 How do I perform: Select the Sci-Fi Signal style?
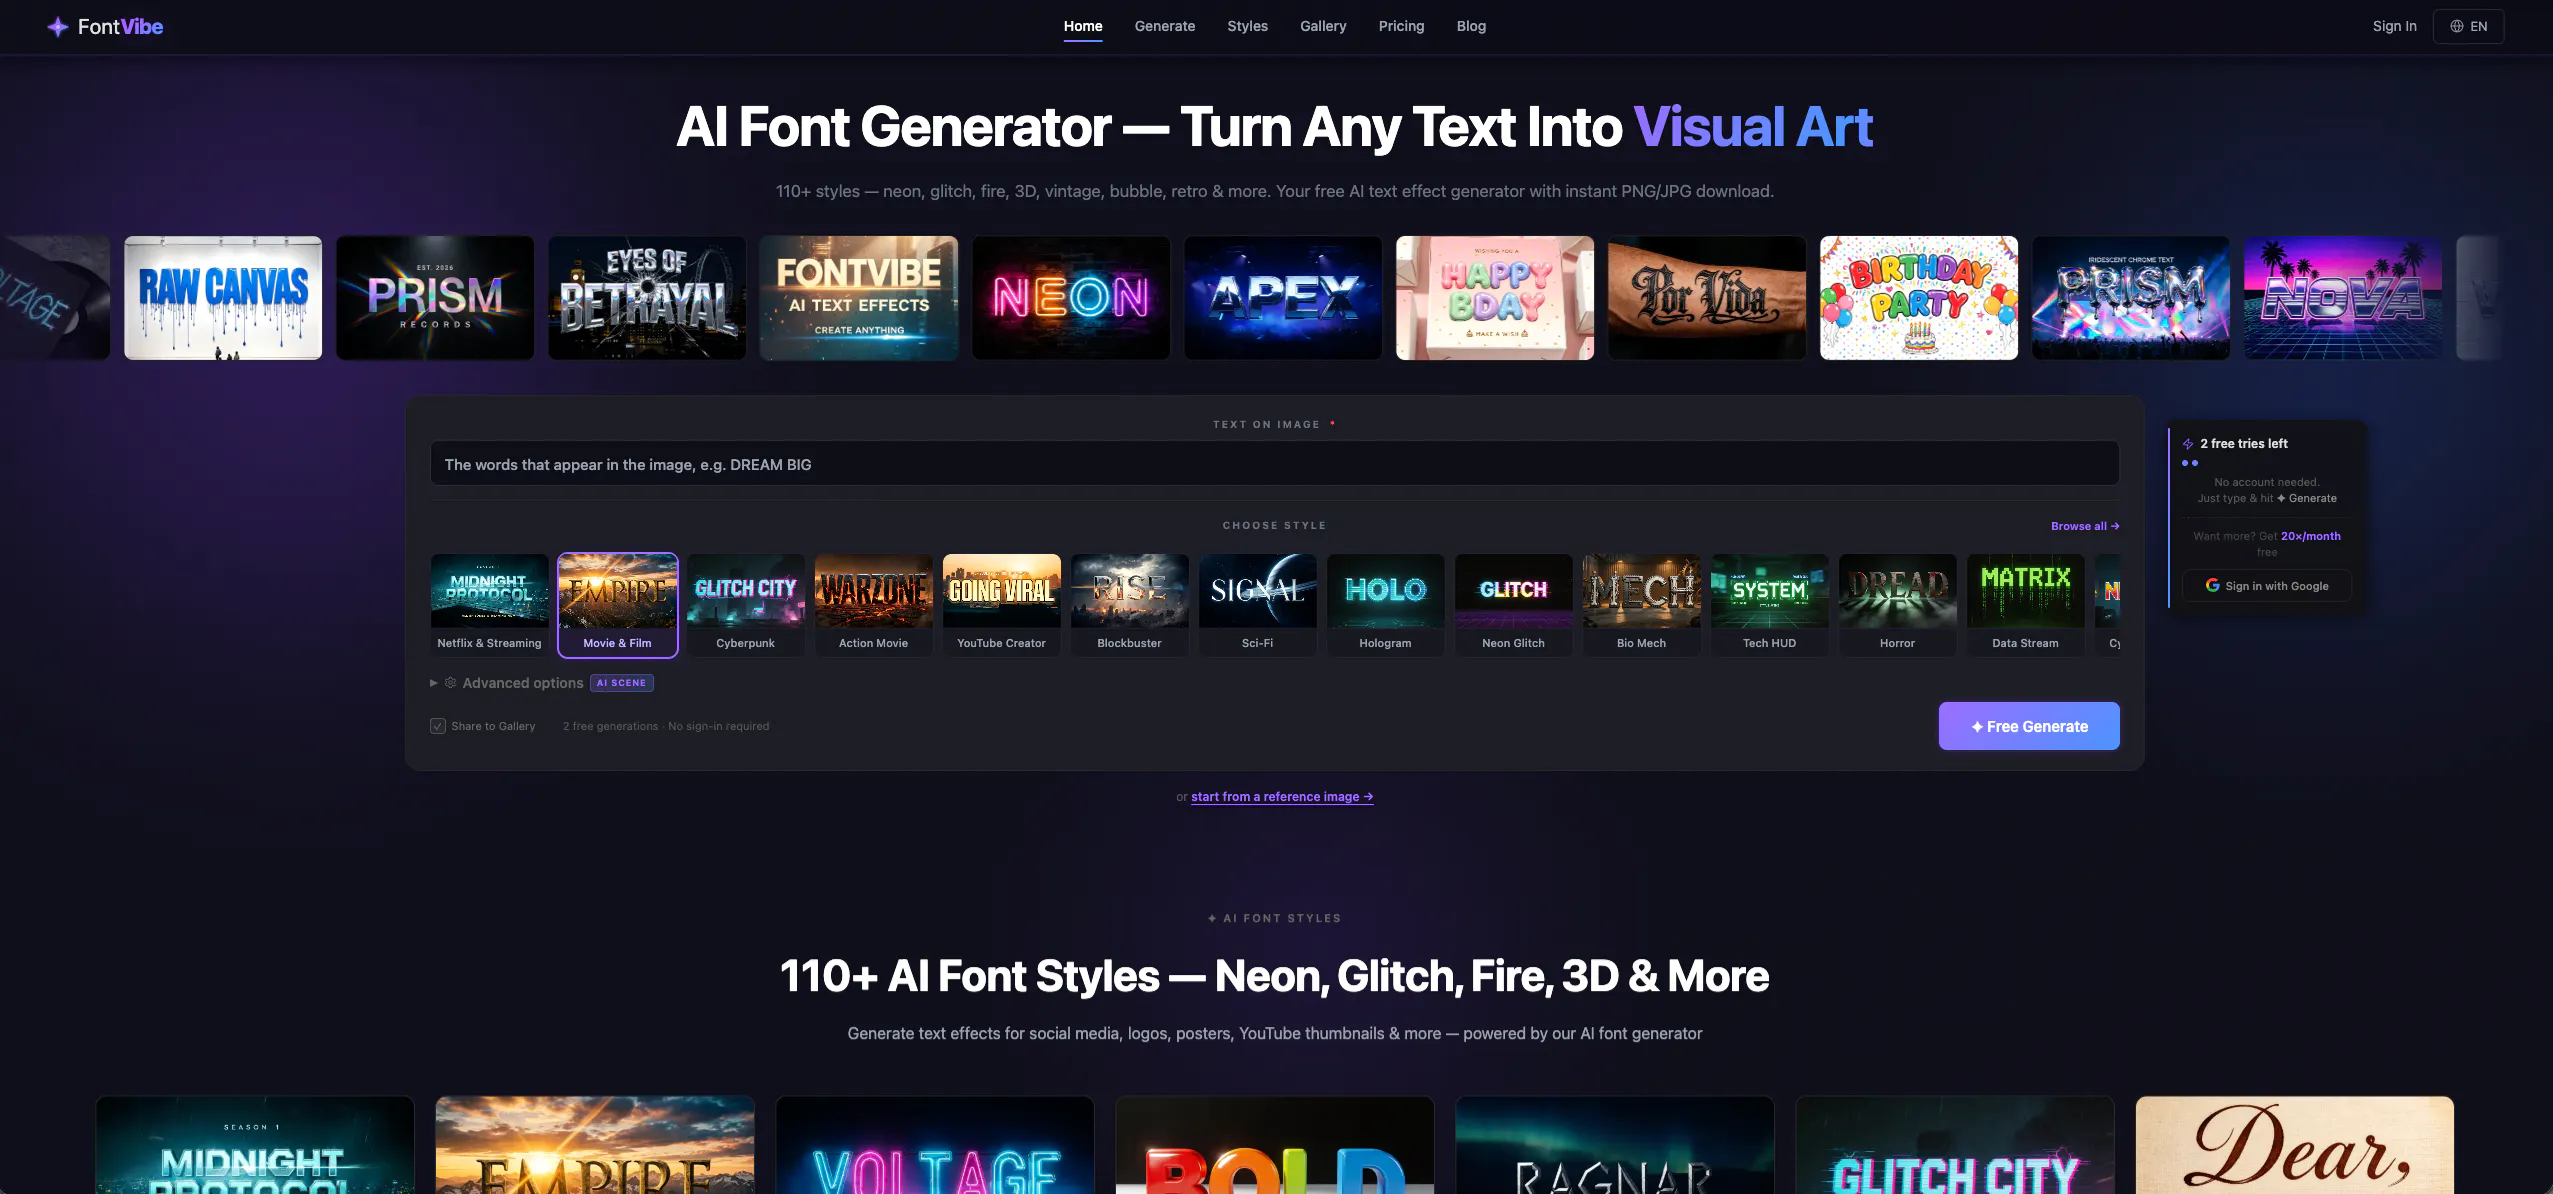point(1257,605)
